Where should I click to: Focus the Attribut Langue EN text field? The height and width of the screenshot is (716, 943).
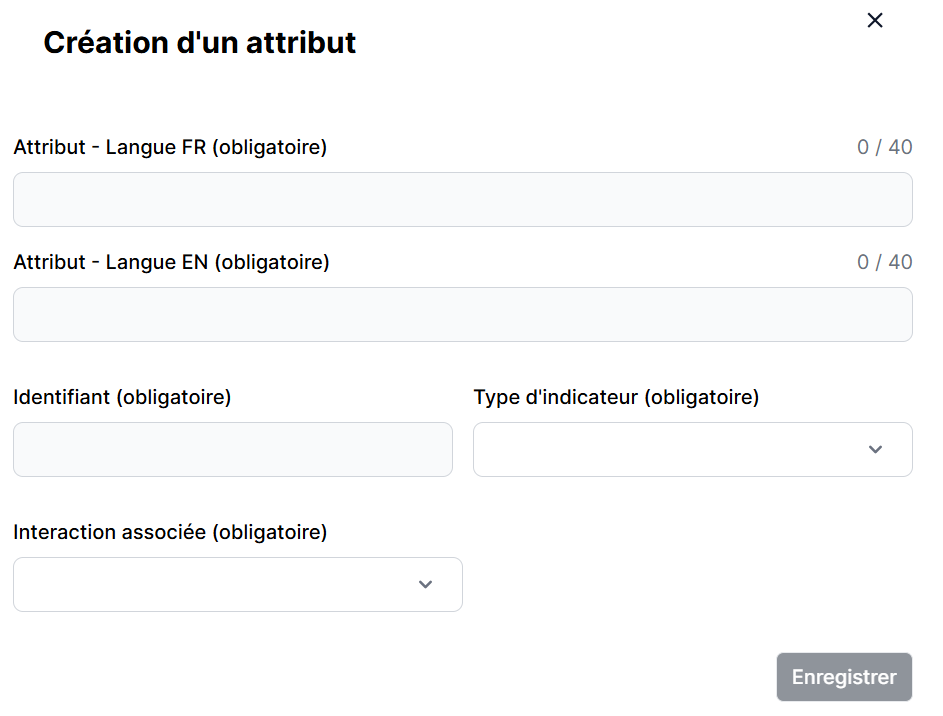pos(462,314)
